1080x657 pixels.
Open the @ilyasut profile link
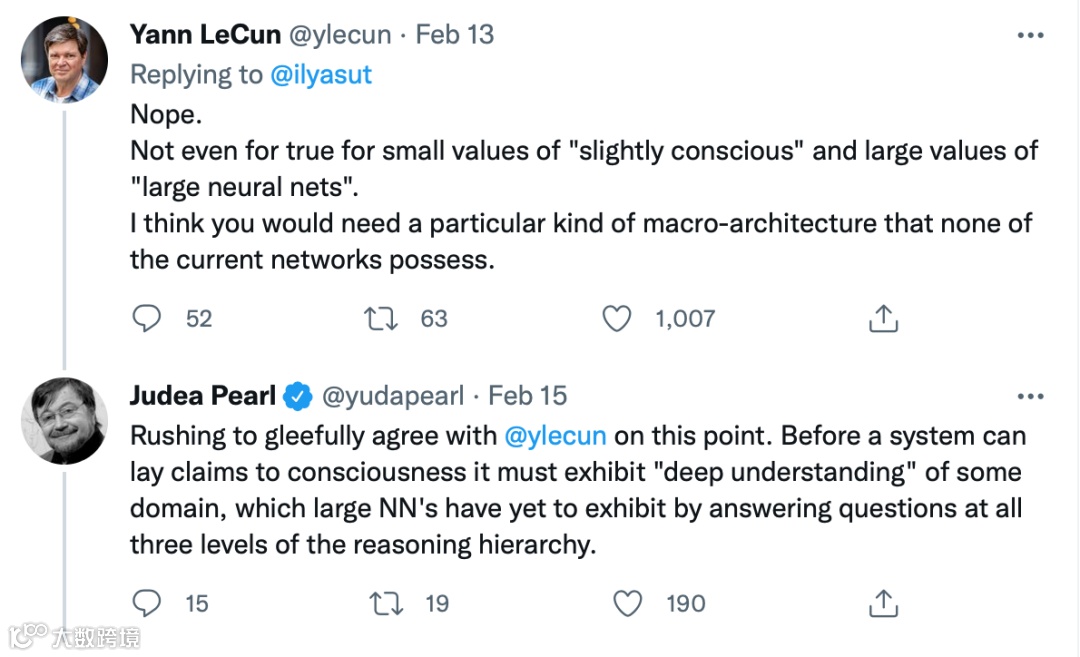pos(321,75)
